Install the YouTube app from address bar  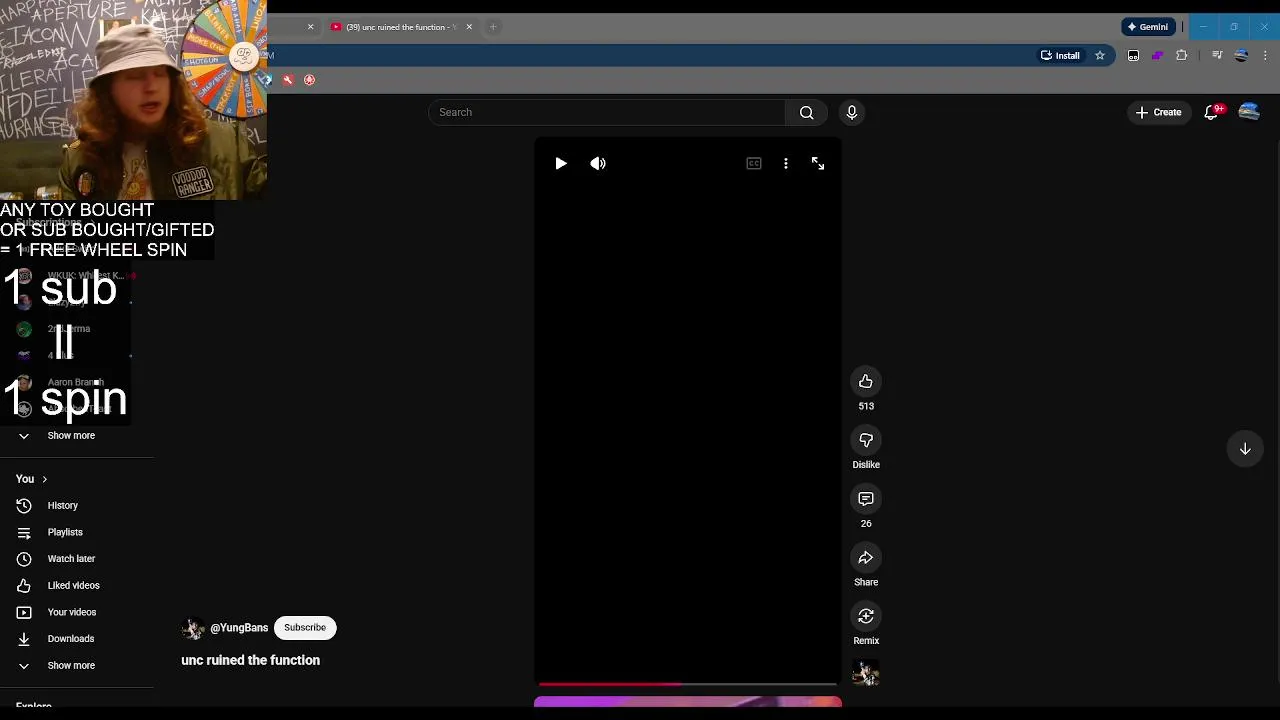tap(1060, 56)
